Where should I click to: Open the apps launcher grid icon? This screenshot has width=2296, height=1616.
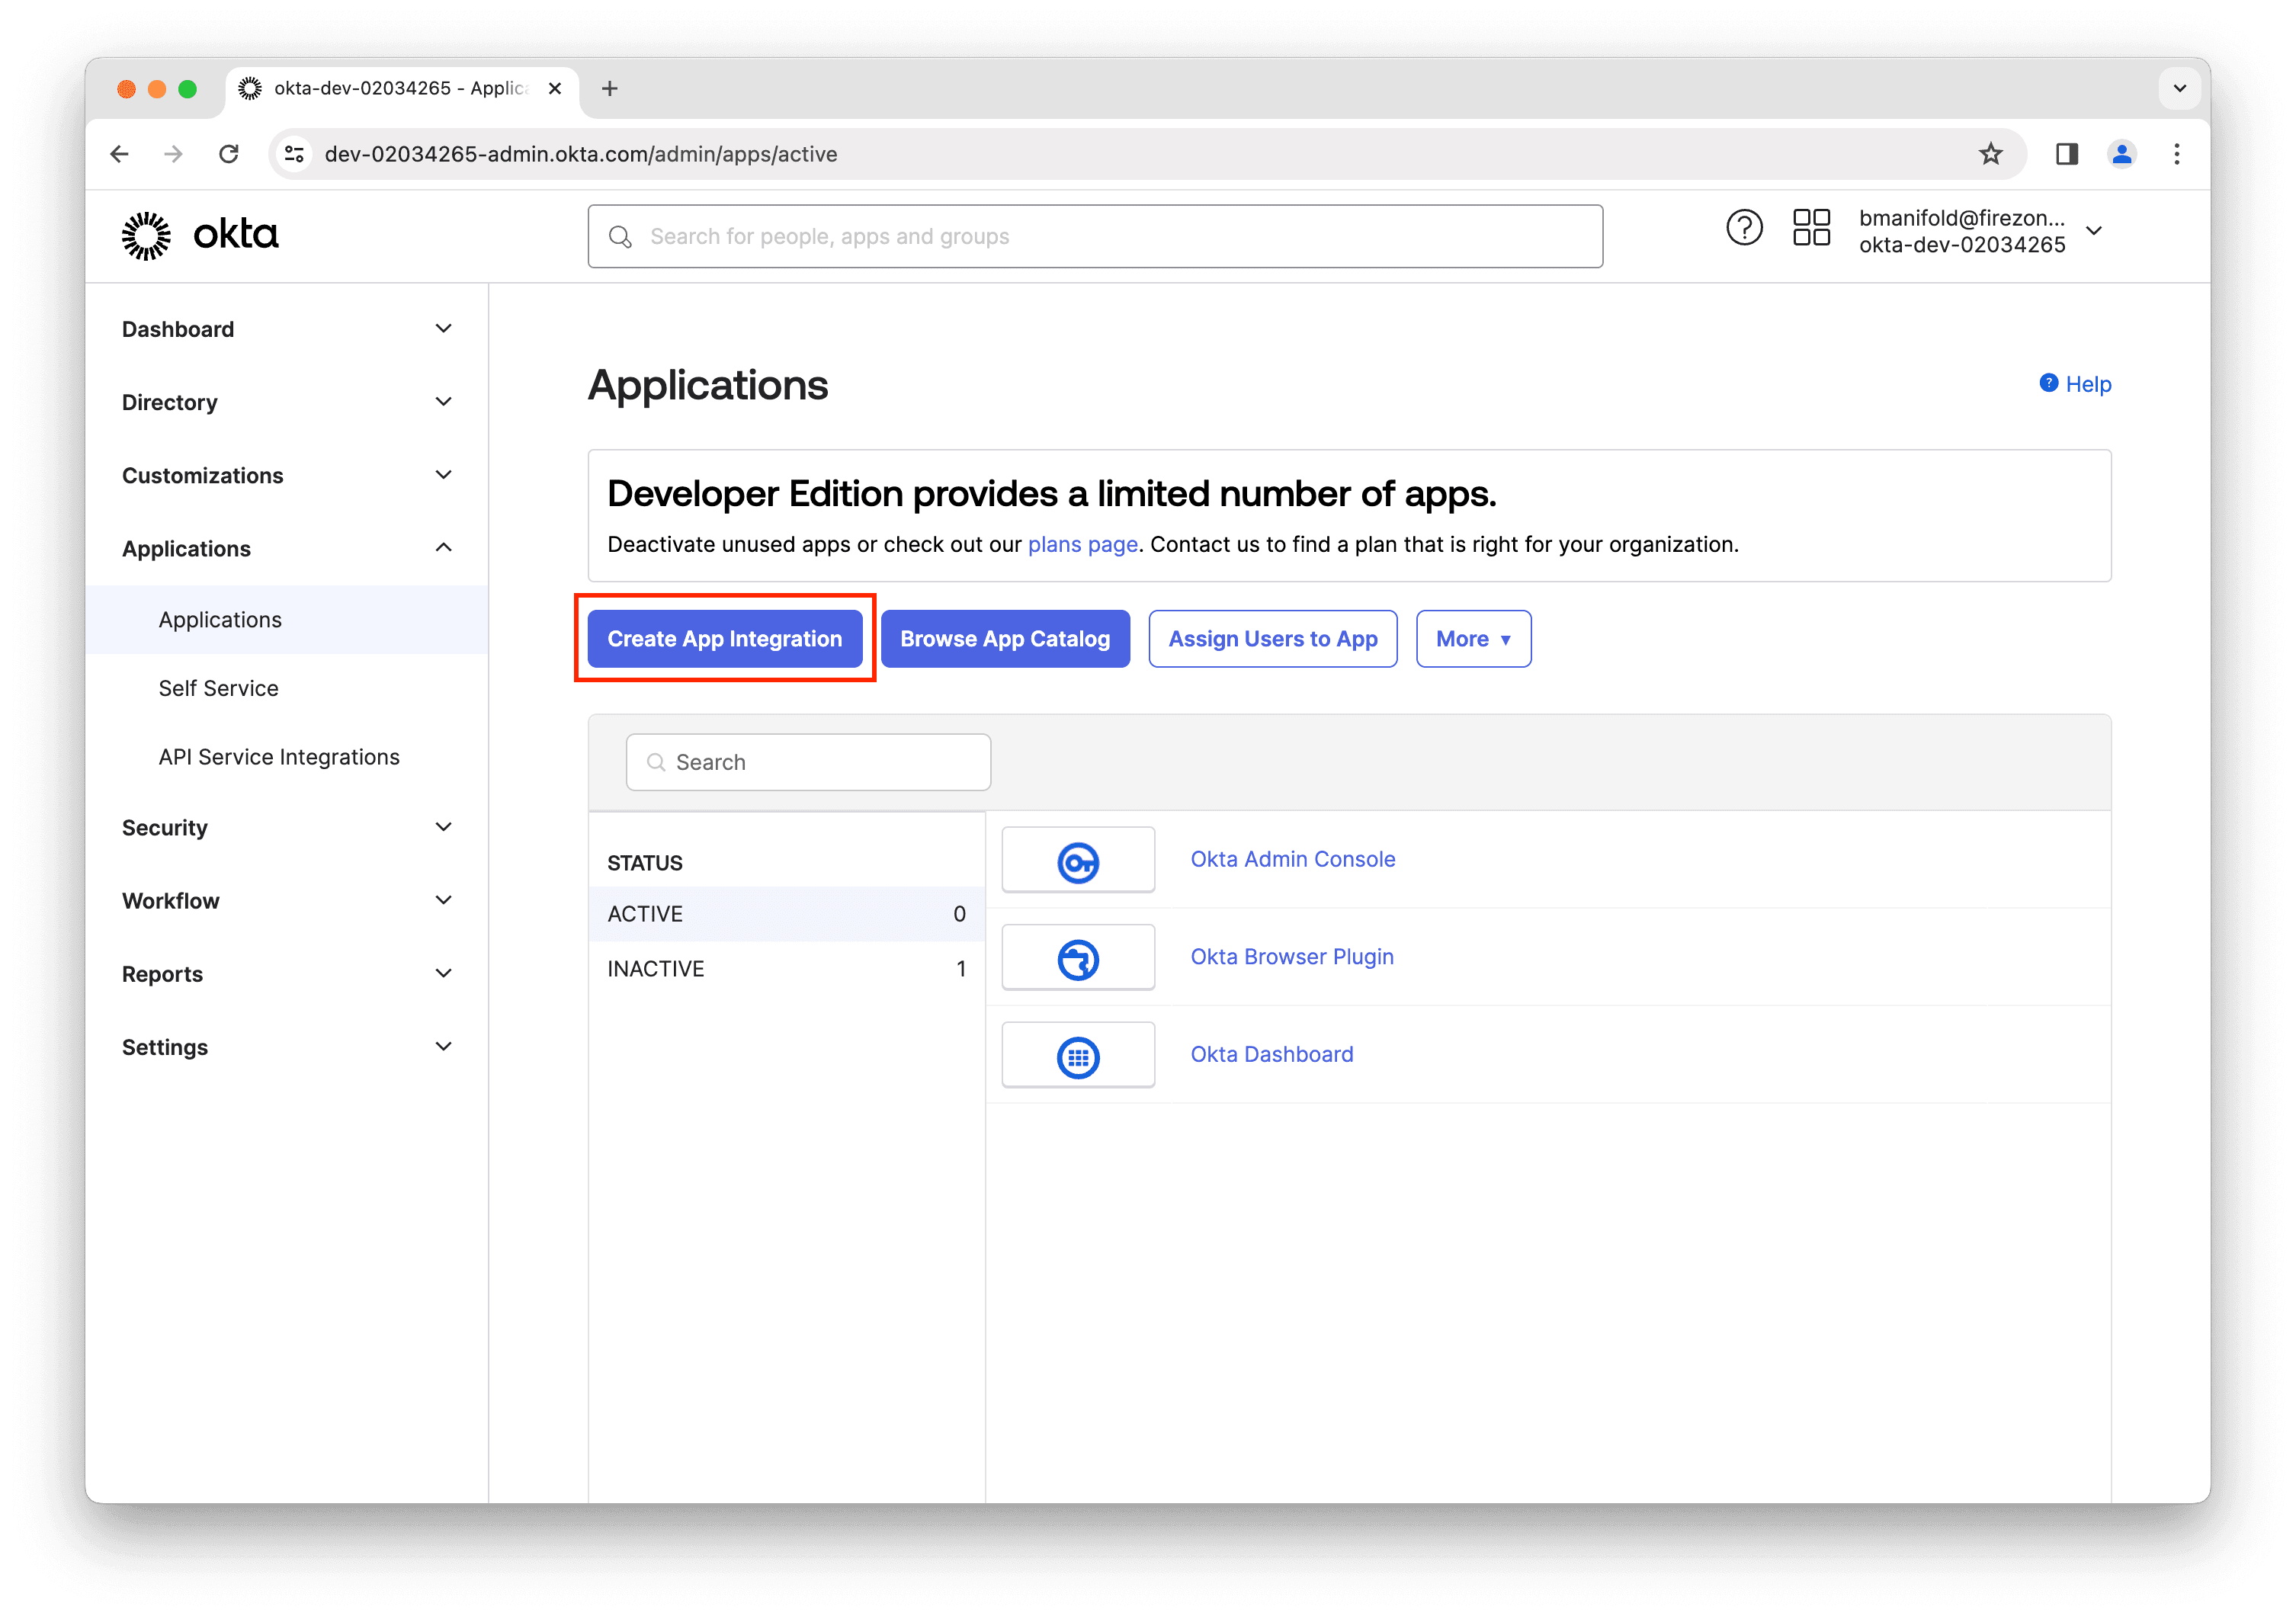coord(1811,228)
